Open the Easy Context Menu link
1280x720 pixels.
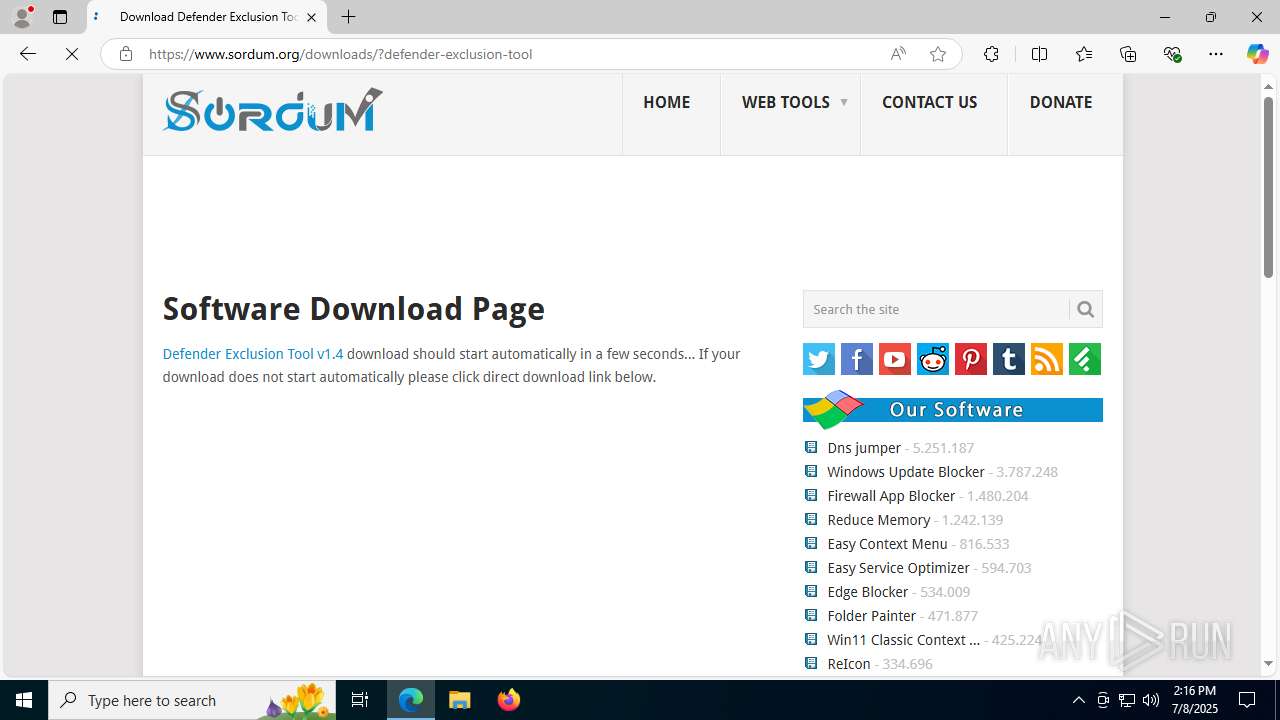887,544
